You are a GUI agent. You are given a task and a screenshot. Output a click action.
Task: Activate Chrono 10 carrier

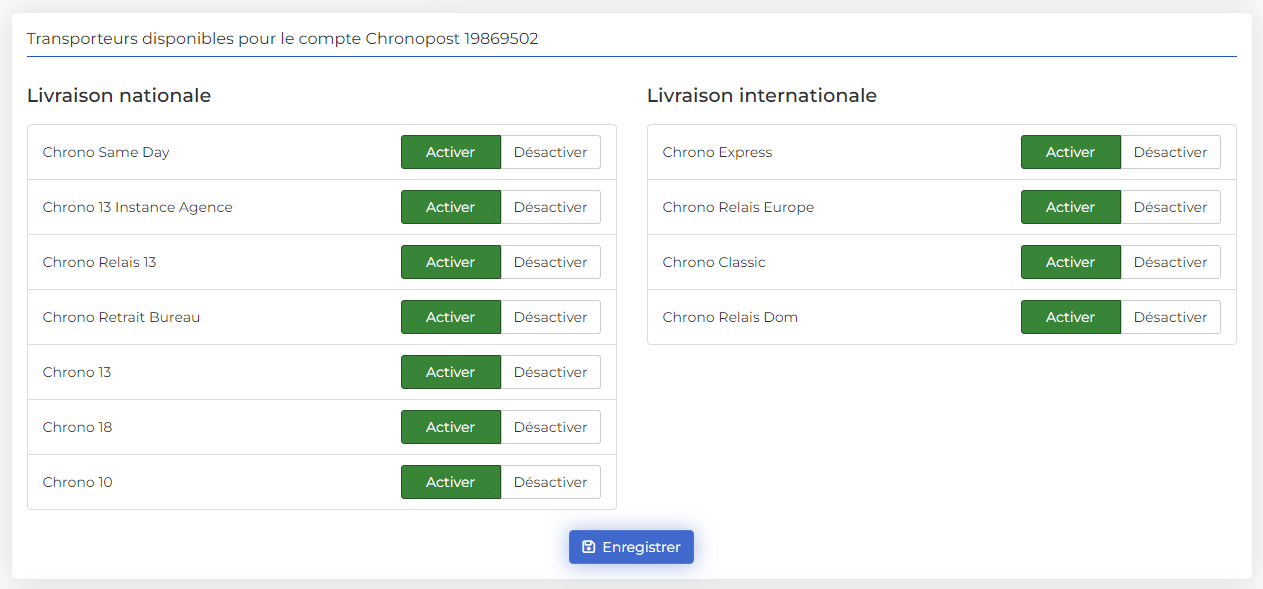click(x=451, y=482)
